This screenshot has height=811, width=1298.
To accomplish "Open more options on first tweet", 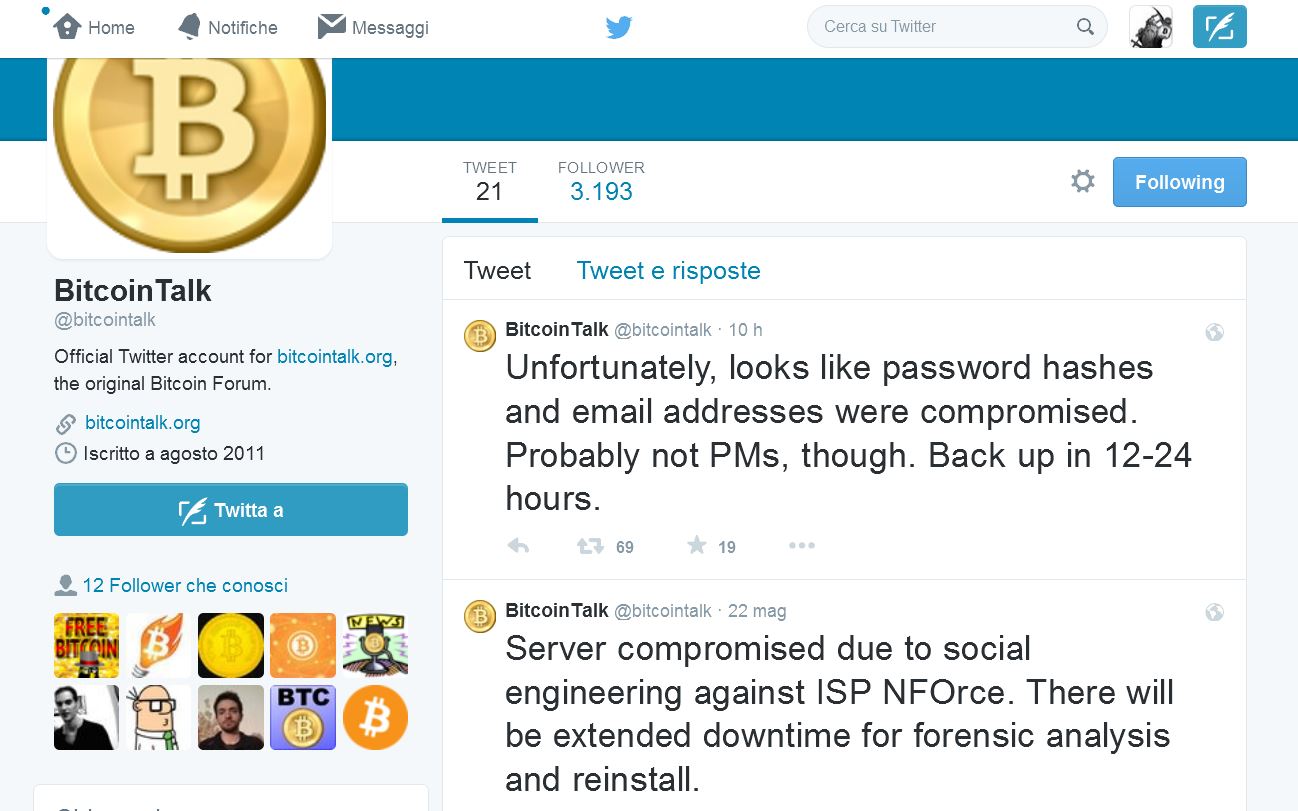I will [802, 545].
